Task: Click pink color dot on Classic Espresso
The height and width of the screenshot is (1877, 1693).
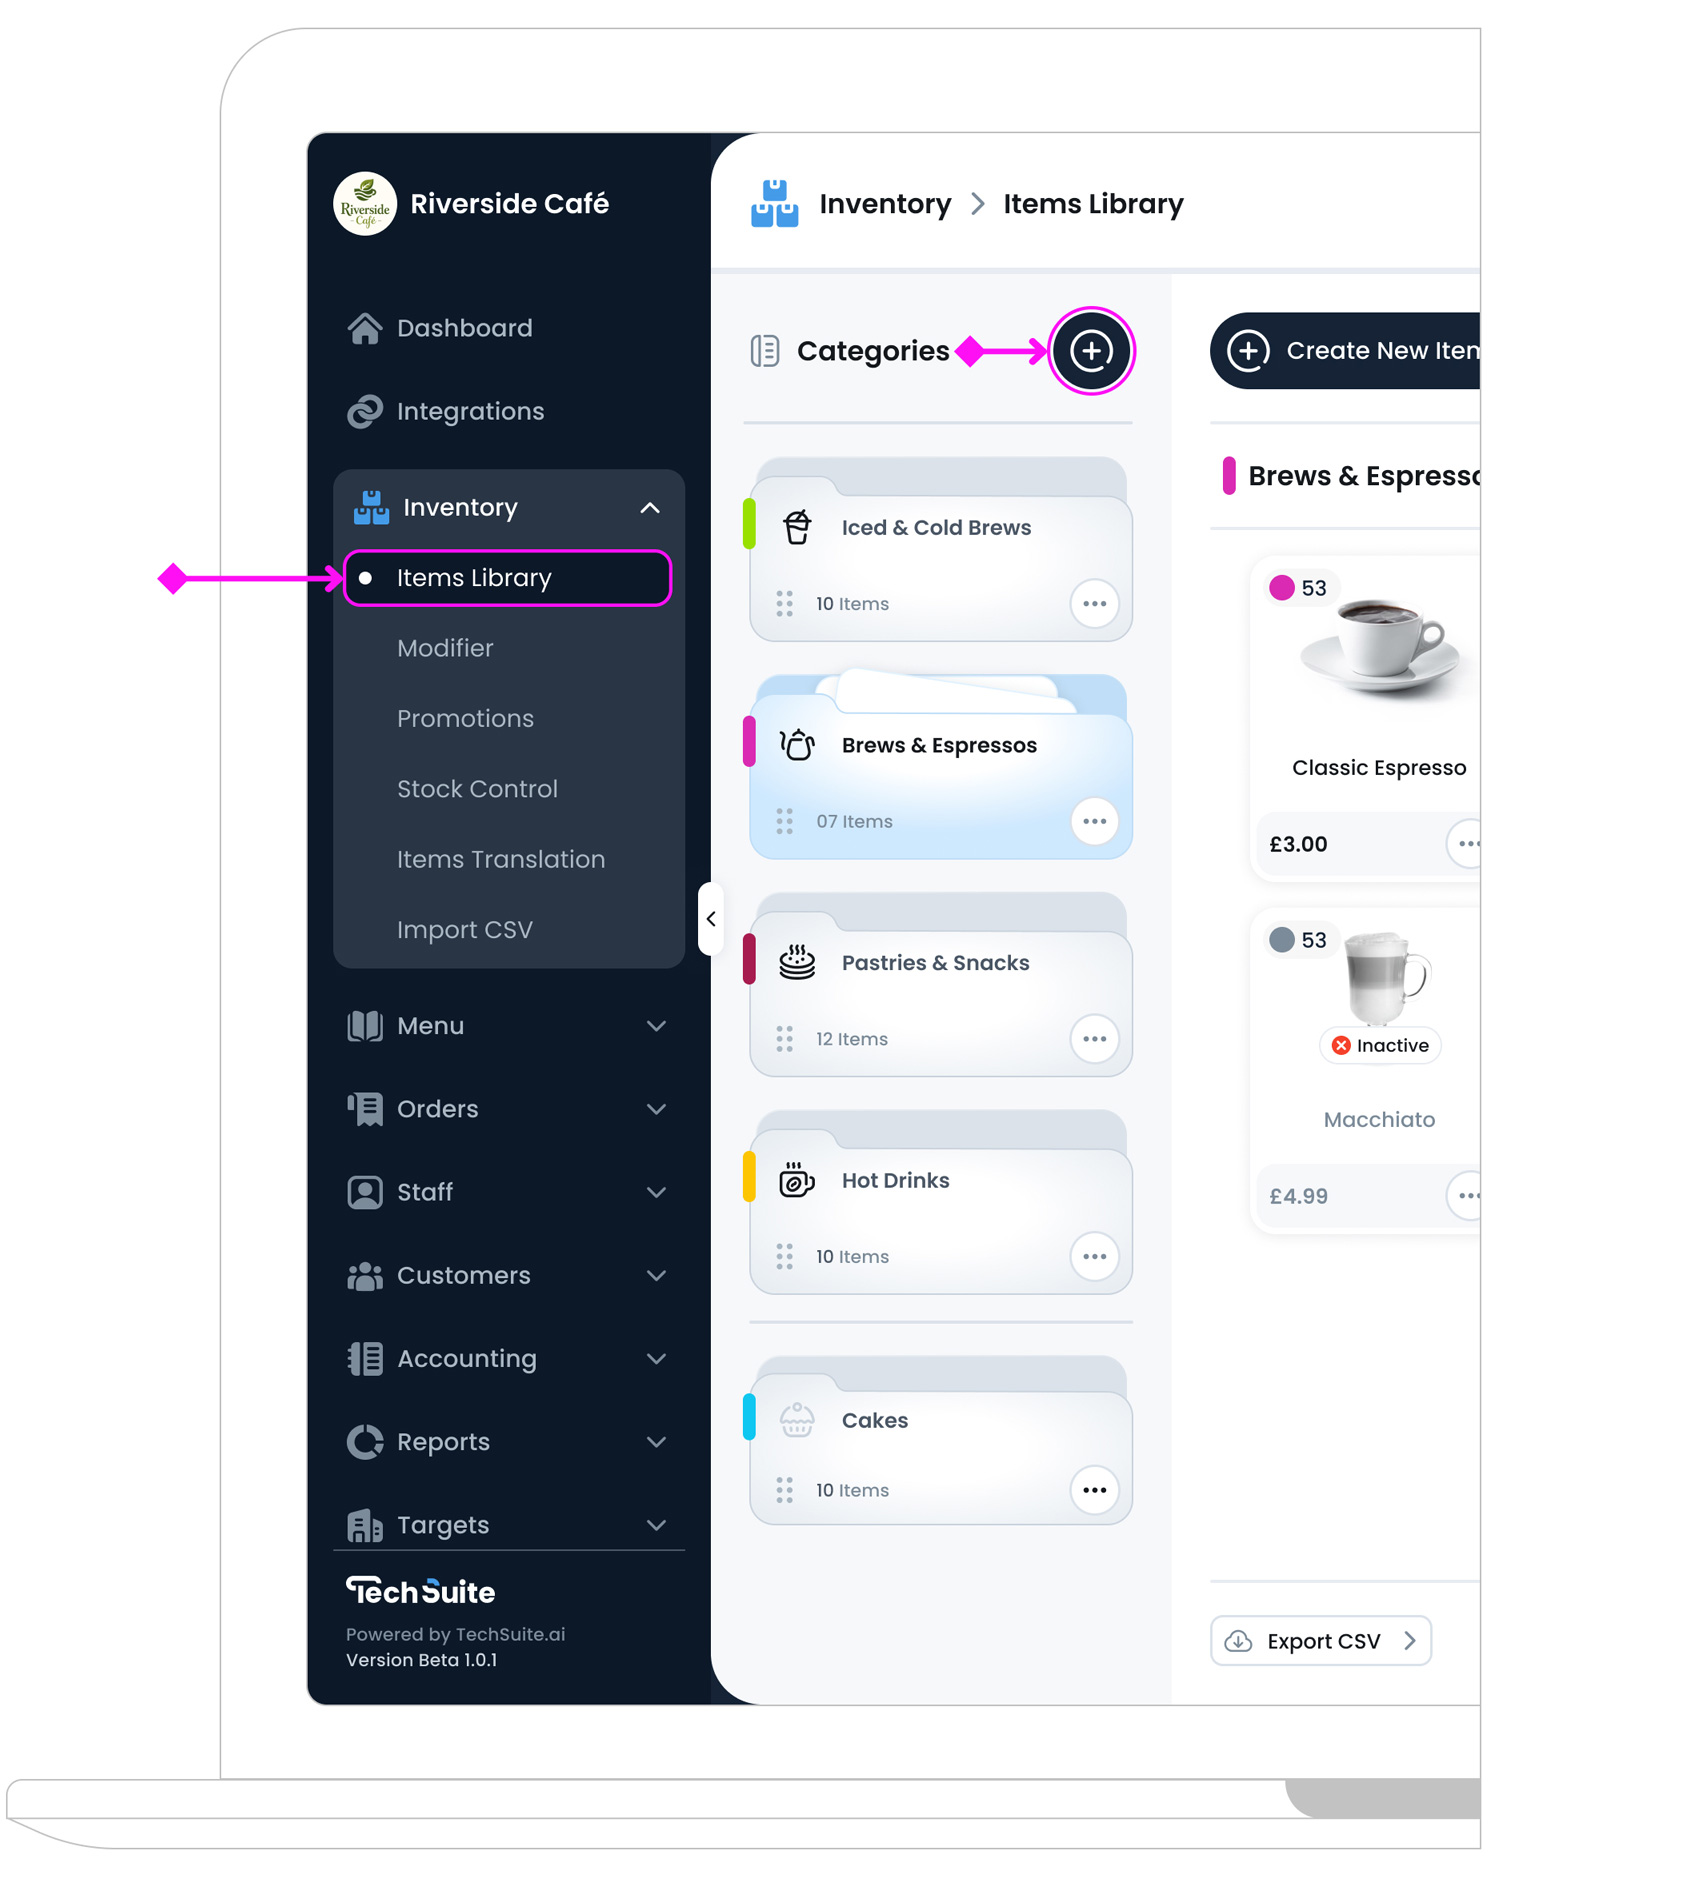Action: pyautogui.click(x=1281, y=588)
